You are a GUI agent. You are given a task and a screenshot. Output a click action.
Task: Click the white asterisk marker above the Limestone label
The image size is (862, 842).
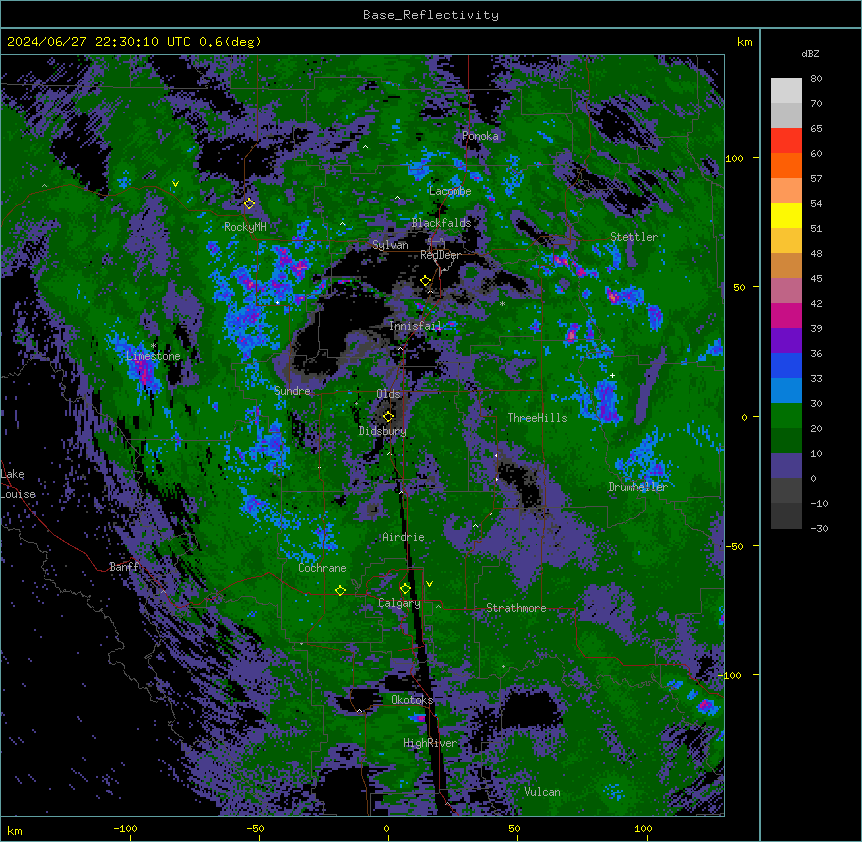click(x=153, y=346)
